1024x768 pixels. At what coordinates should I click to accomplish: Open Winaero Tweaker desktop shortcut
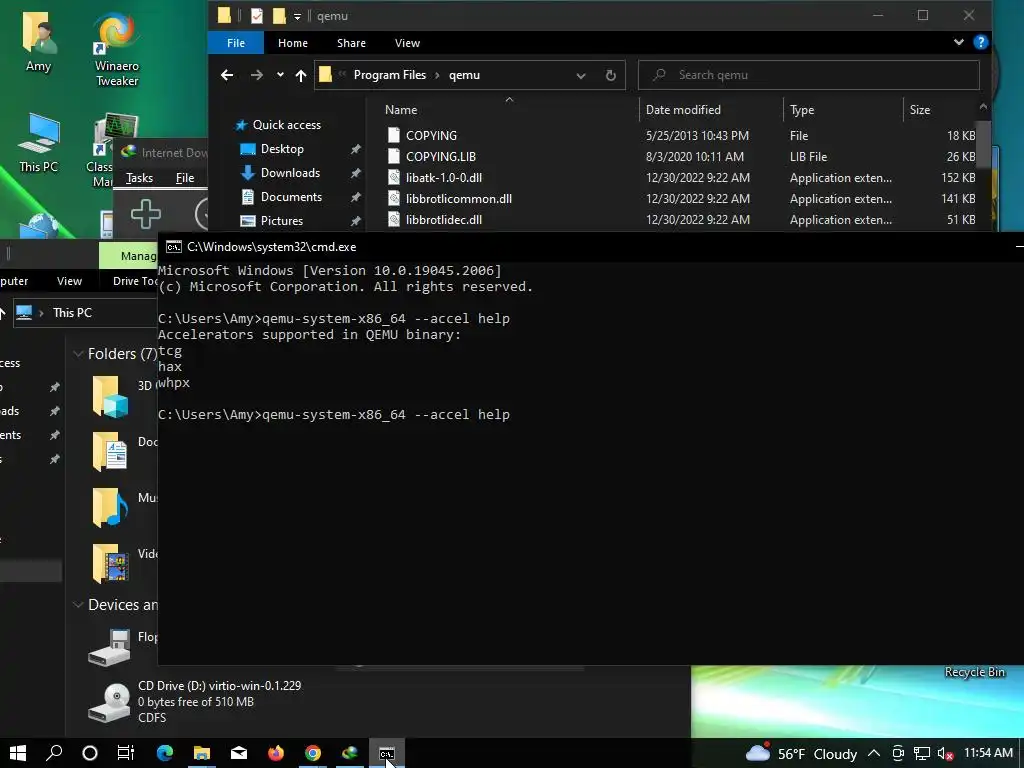tap(116, 50)
